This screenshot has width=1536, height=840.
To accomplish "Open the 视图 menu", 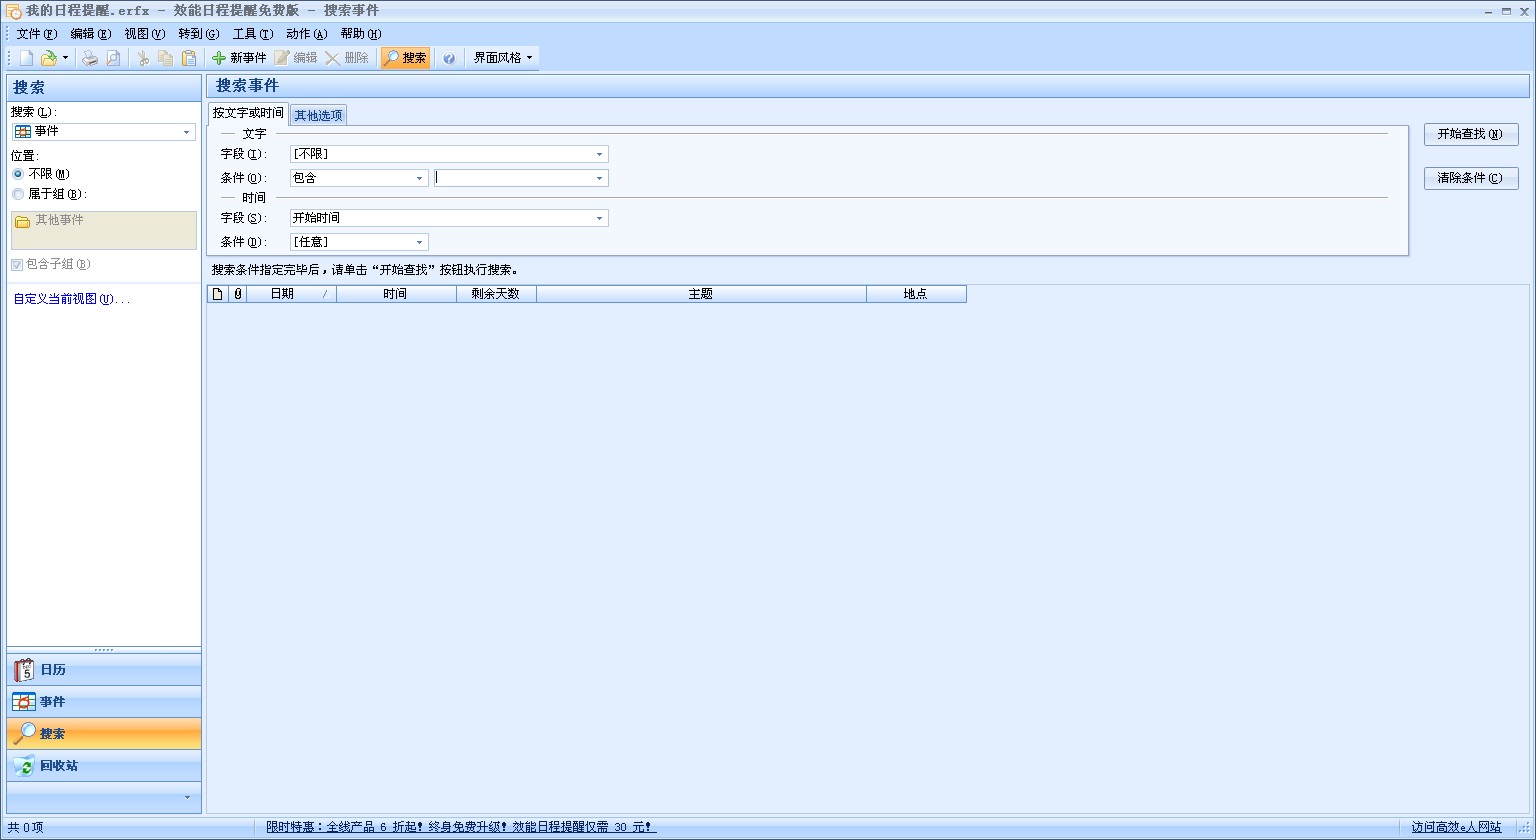I will (145, 34).
